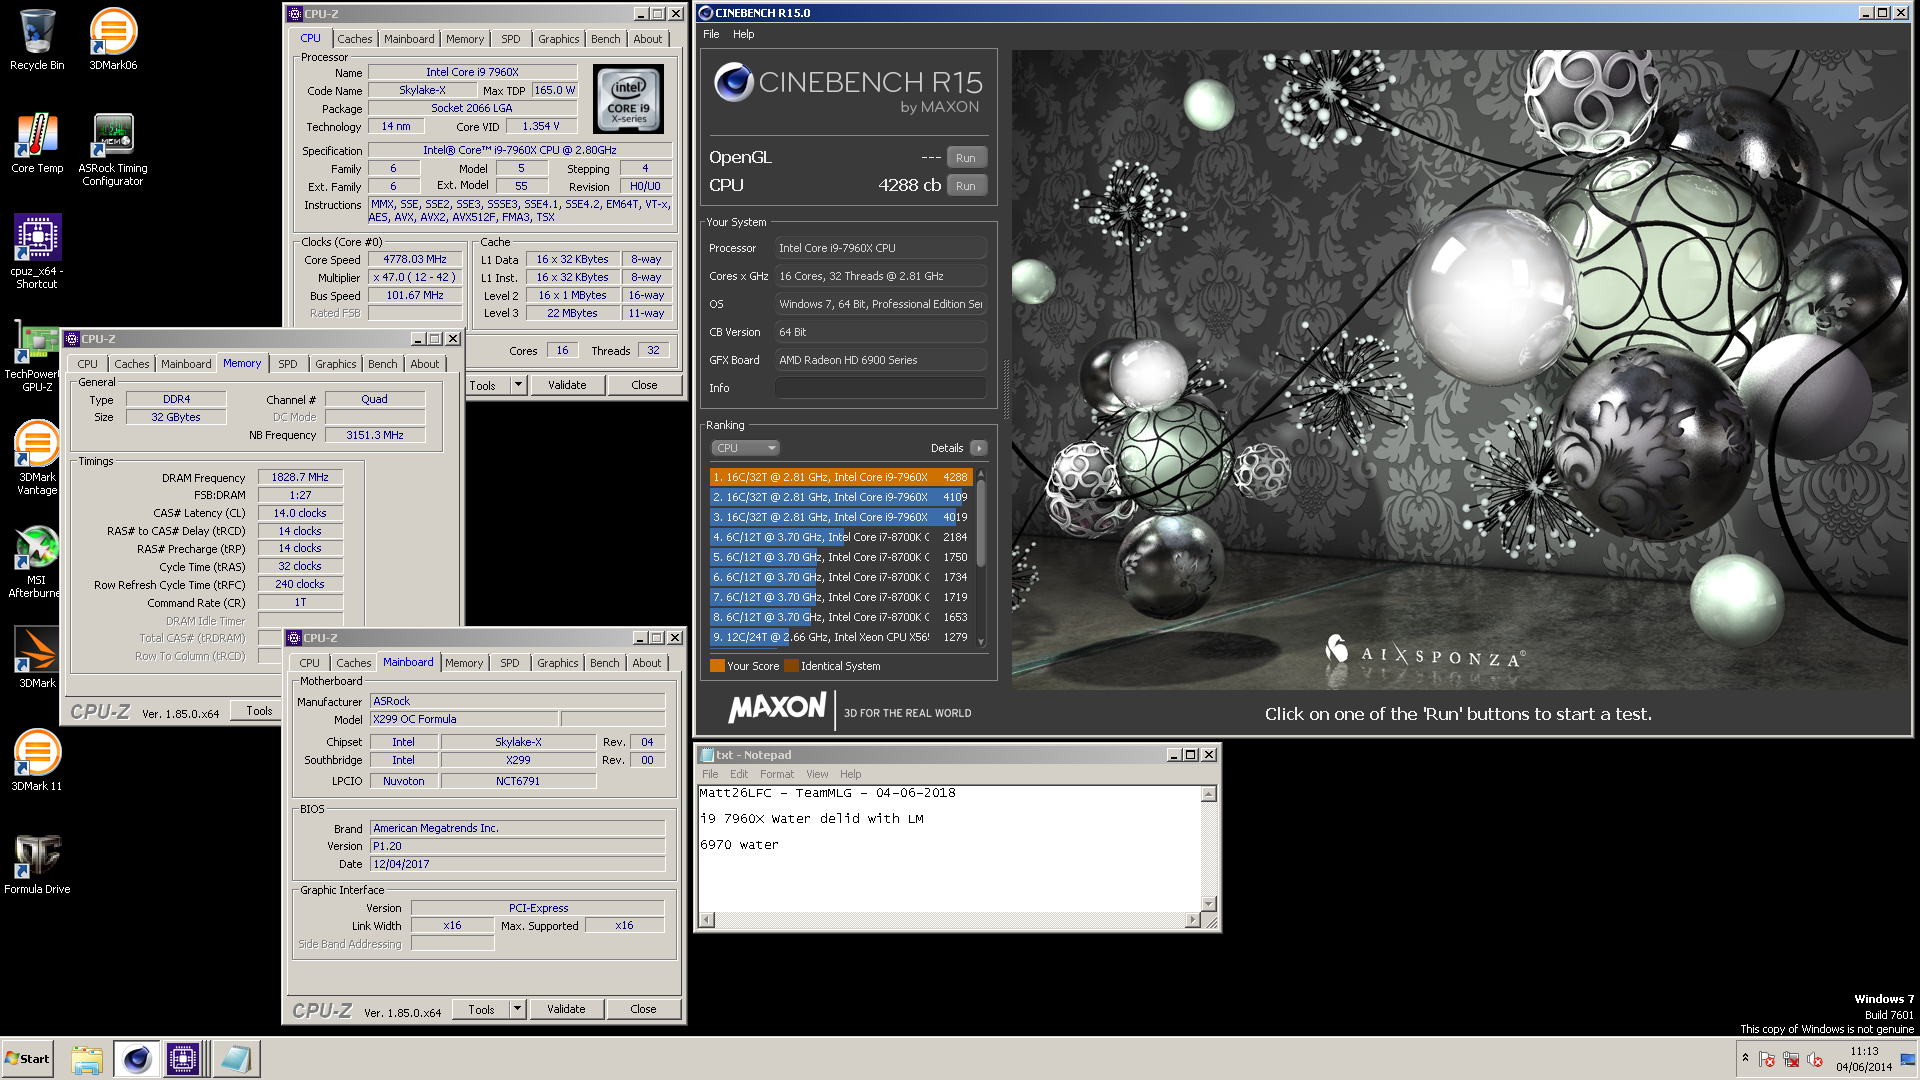This screenshot has width=1920, height=1080.
Task: Click the CPU-Z icon in the taskbar
Action: [x=184, y=1059]
